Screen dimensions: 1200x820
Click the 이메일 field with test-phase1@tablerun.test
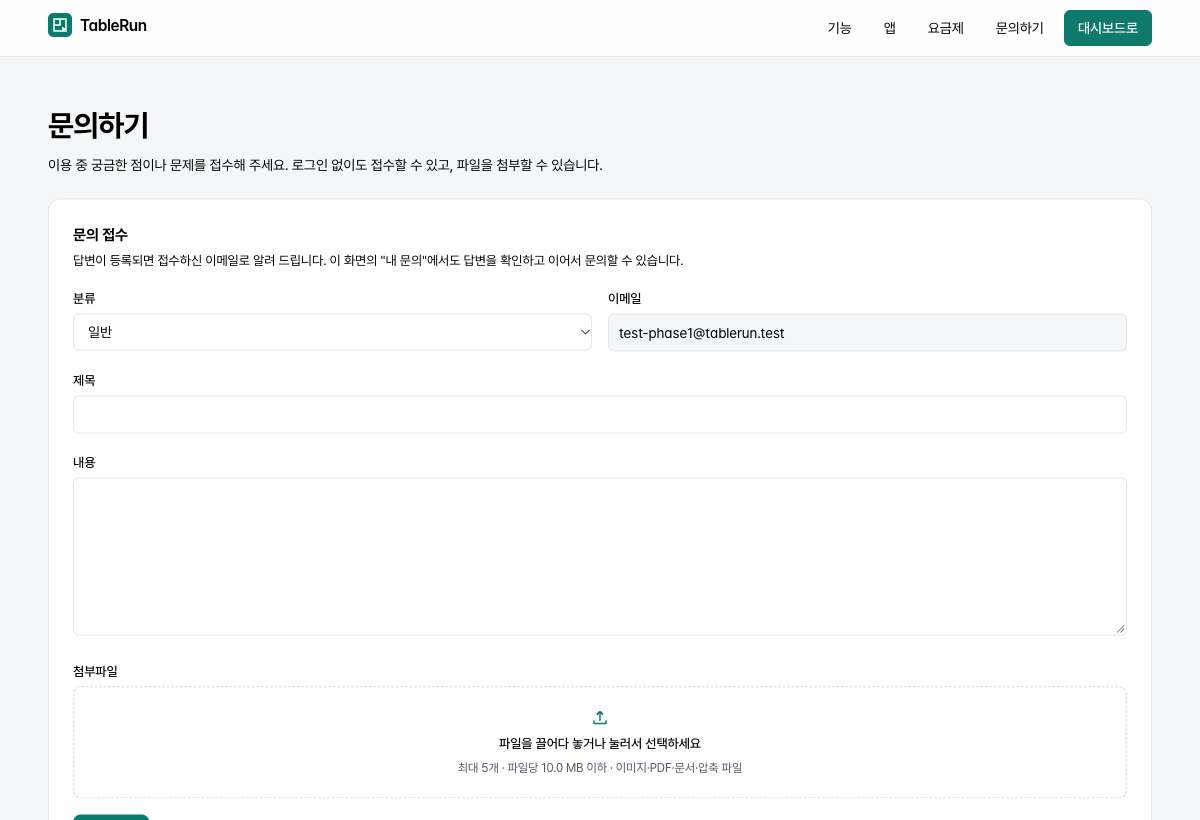[867, 332]
